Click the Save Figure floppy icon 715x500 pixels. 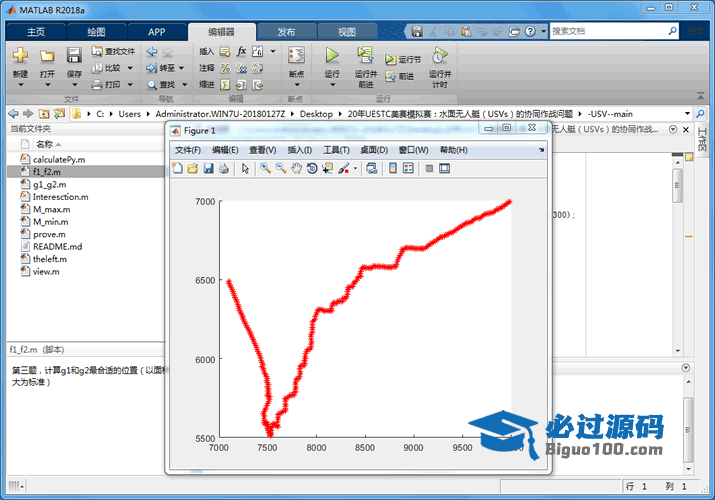208,169
